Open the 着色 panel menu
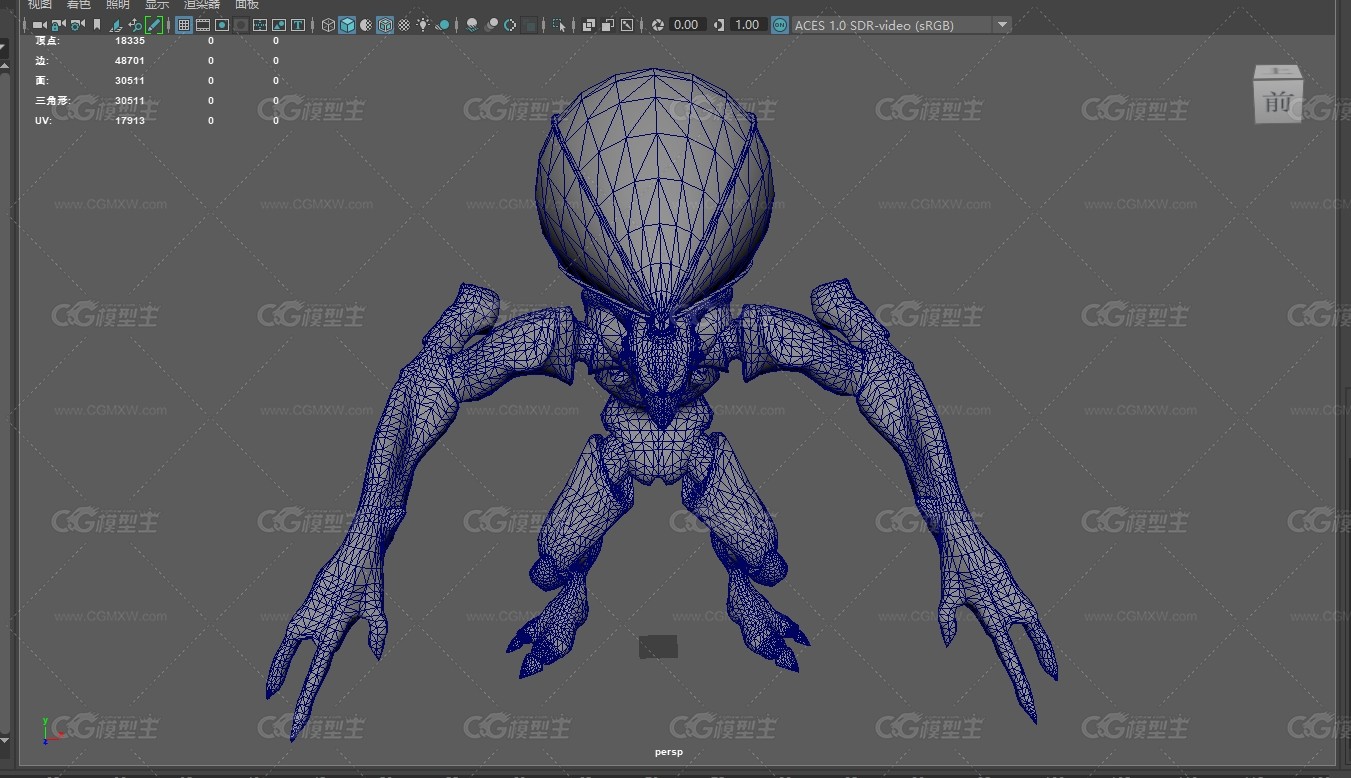This screenshot has height=778, width=1351. click(79, 5)
